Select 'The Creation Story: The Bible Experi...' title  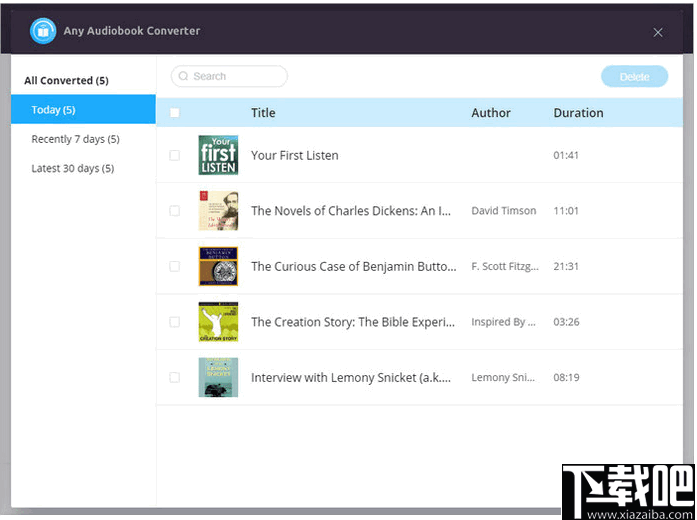point(353,322)
